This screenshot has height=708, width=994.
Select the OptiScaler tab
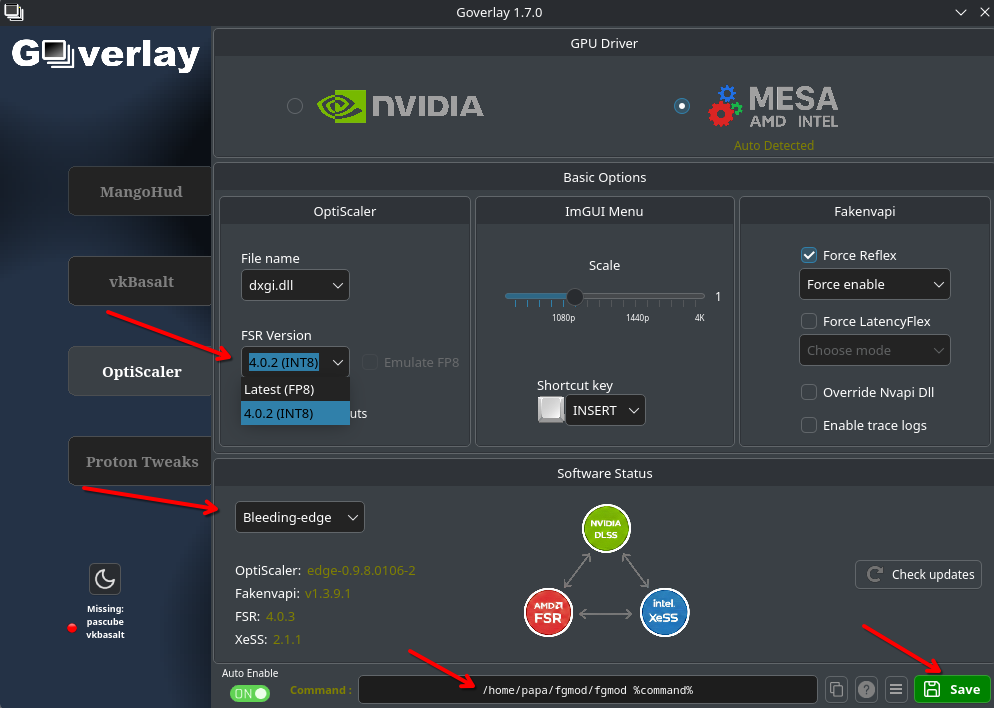140,371
